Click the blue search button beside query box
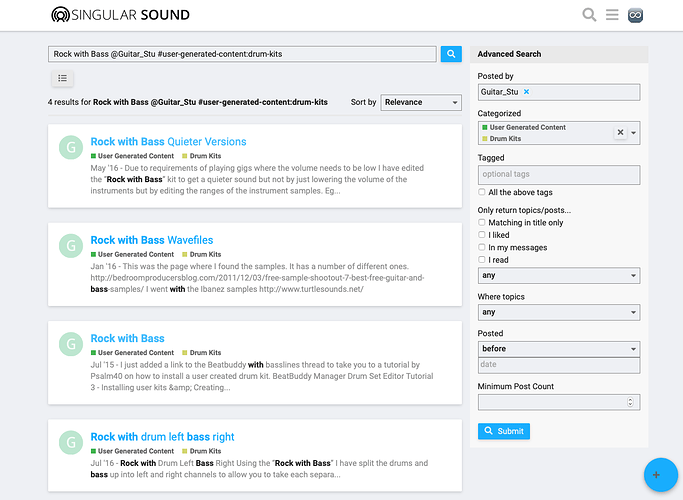Viewport: 683px width, 500px height. (x=451, y=54)
